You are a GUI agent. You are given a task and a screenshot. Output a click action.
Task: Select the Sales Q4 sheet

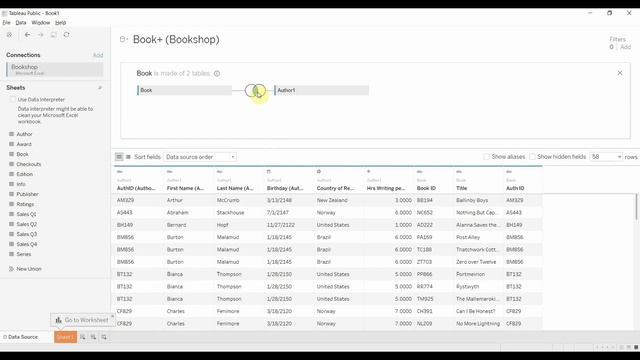(27, 244)
